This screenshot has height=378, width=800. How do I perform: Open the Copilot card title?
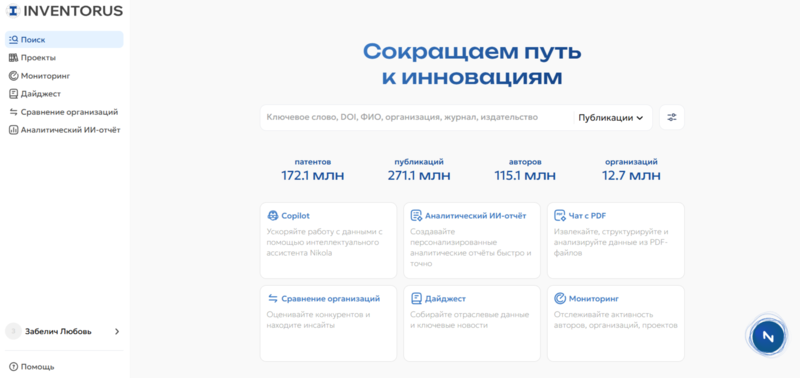(x=295, y=216)
